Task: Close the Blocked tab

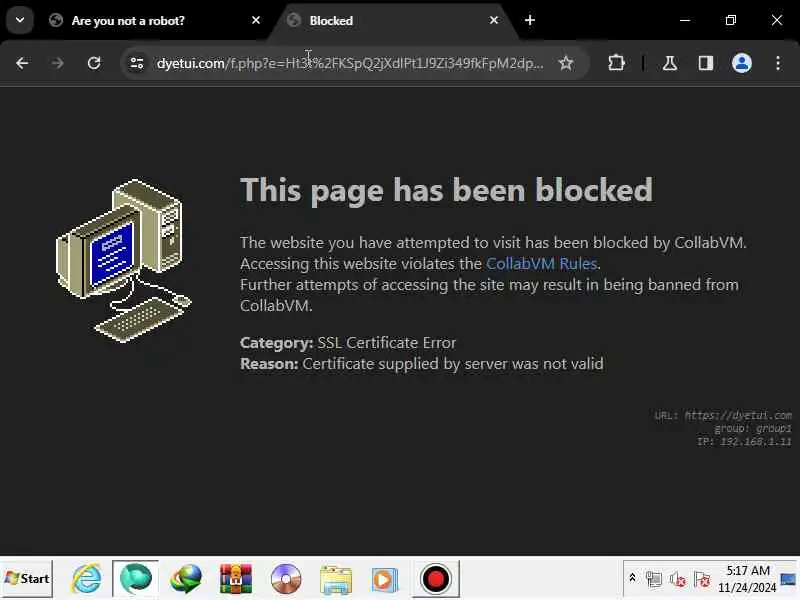Action: point(494,20)
